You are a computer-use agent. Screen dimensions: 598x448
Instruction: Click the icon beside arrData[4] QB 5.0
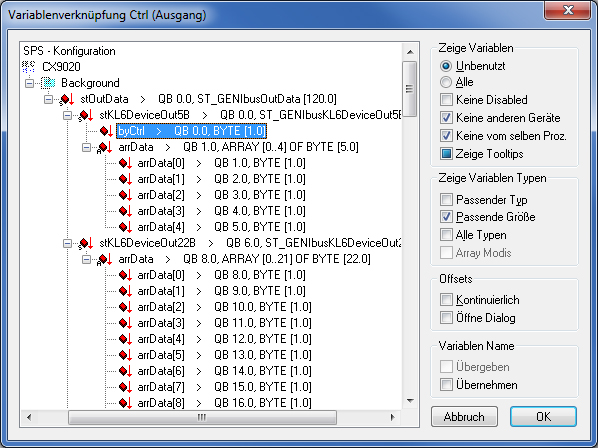tap(125, 227)
